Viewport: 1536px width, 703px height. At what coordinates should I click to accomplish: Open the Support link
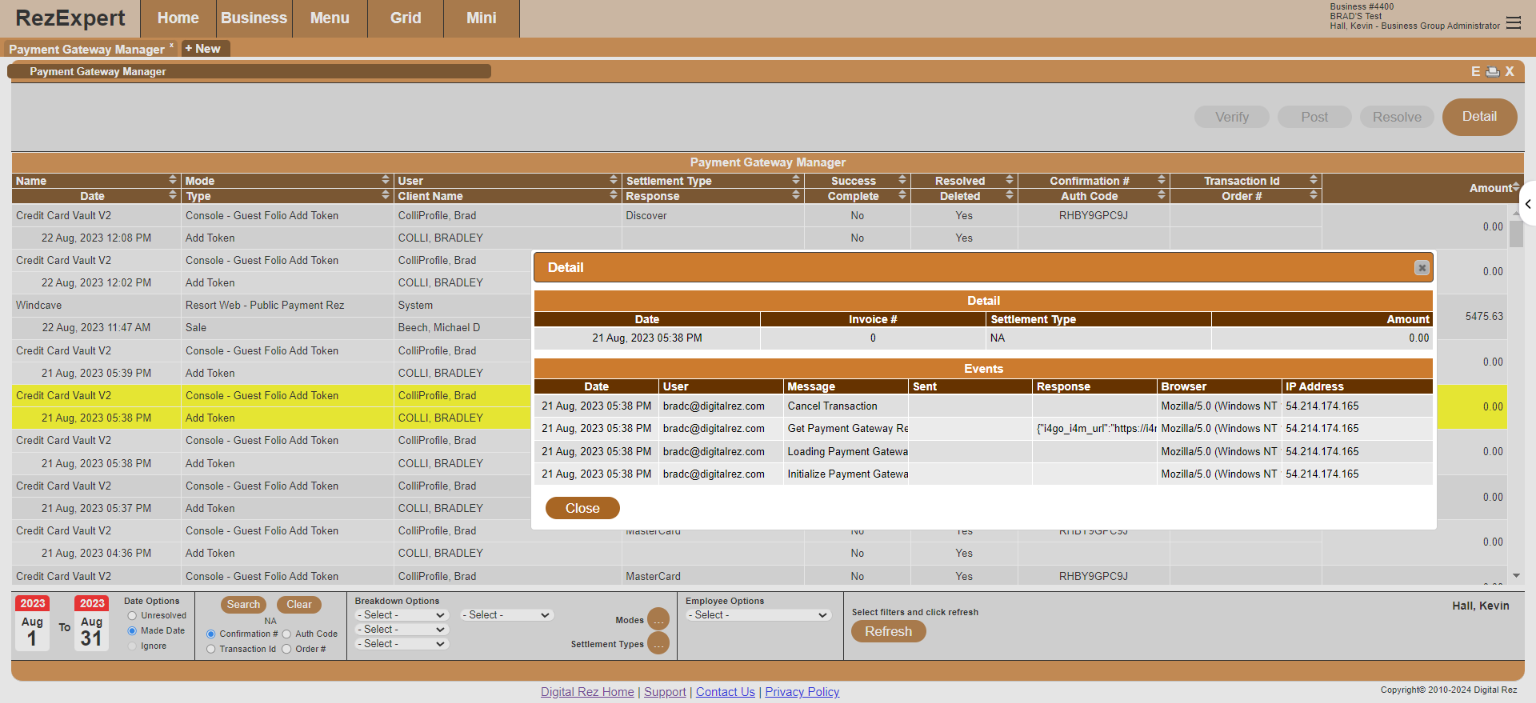click(665, 692)
